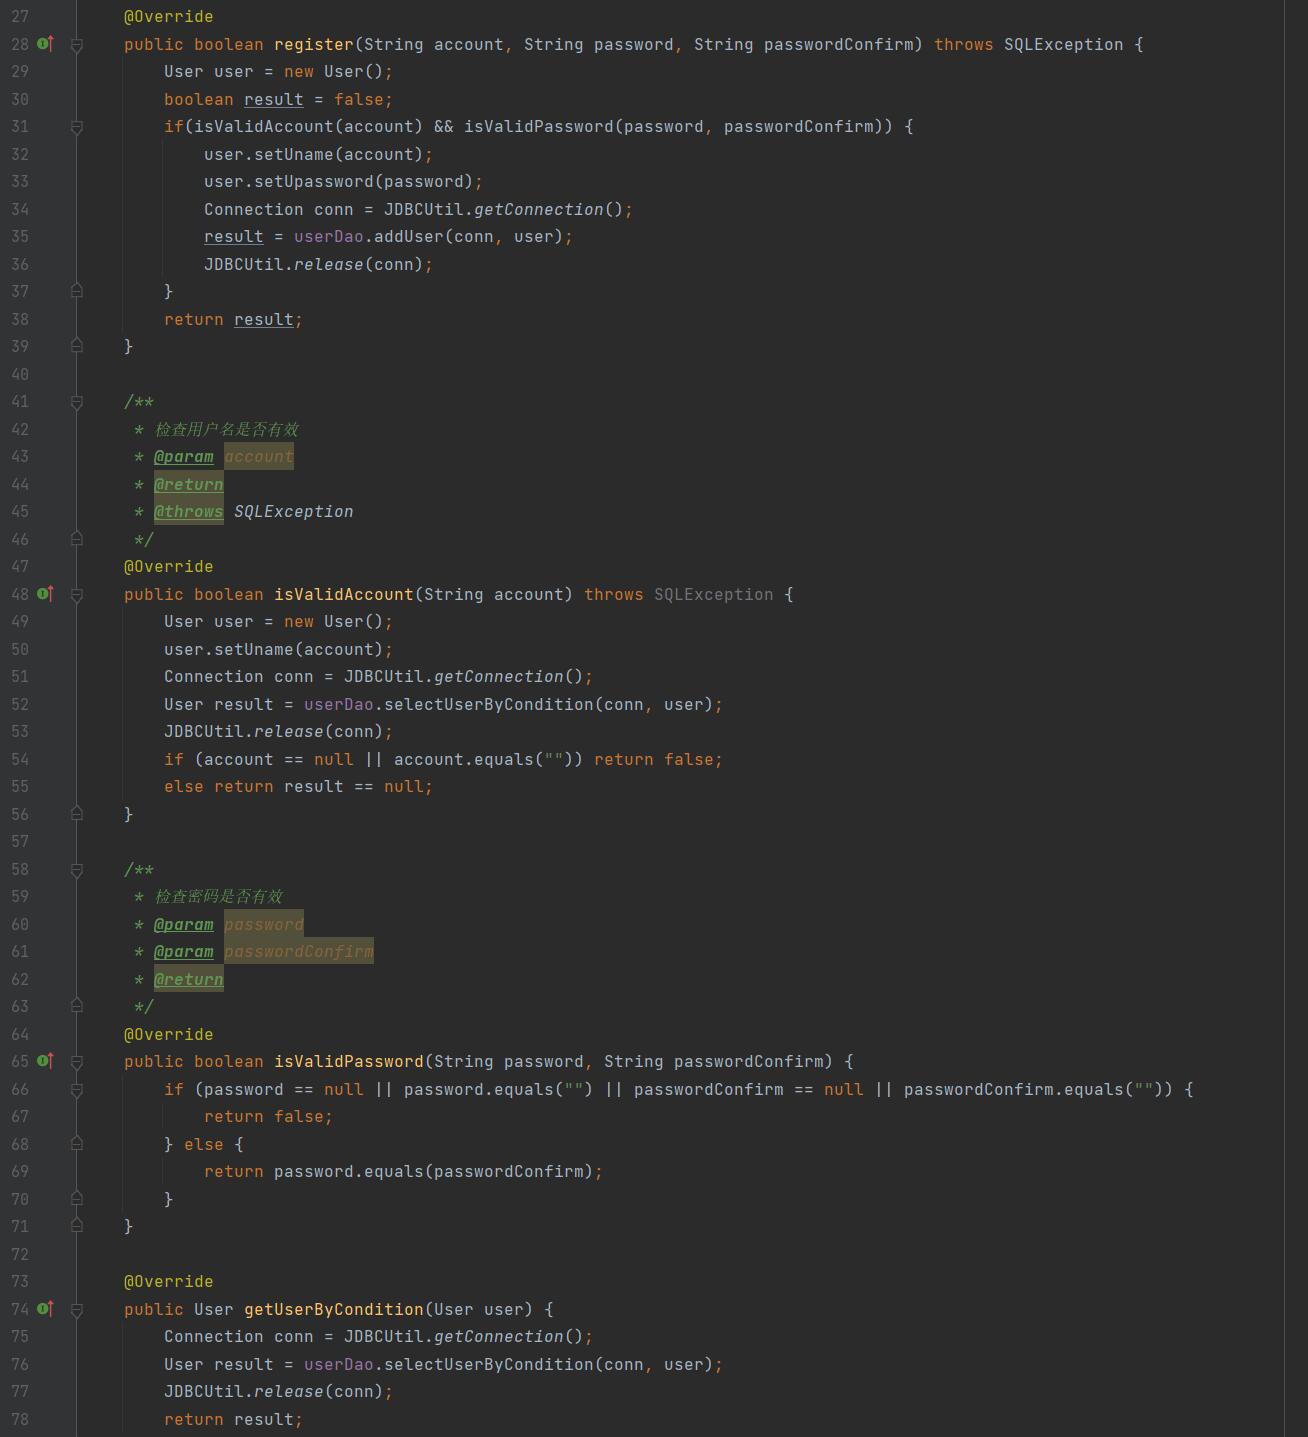Click line number 57 in the gutter
The height and width of the screenshot is (1437, 1308).
(x=20, y=841)
